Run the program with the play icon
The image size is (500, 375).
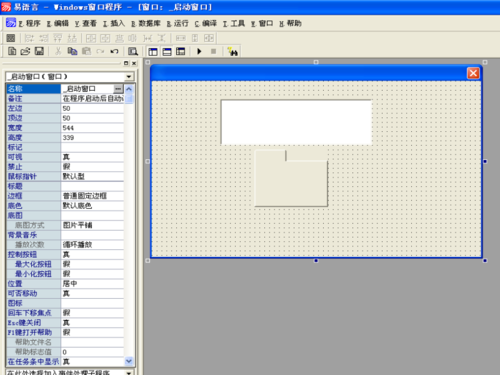click(x=199, y=51)
